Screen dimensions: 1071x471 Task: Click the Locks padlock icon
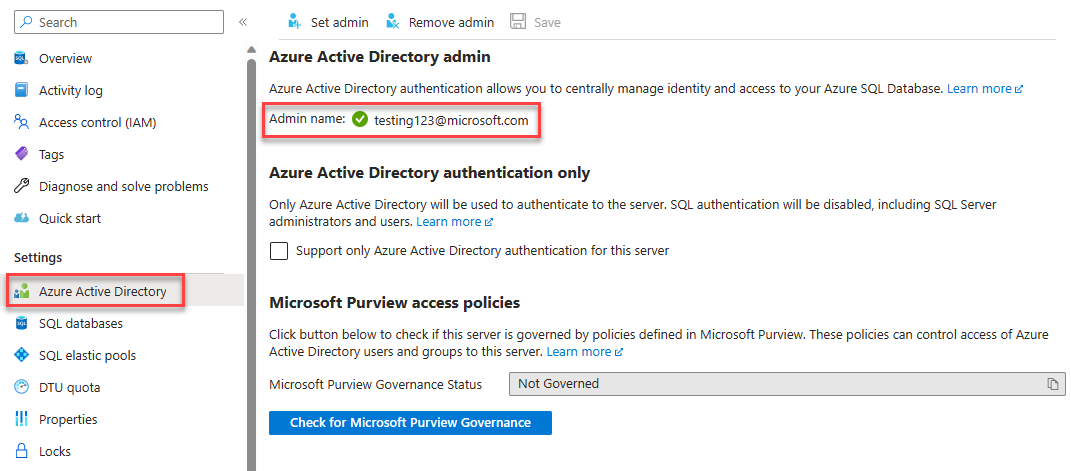coord(21,451)
